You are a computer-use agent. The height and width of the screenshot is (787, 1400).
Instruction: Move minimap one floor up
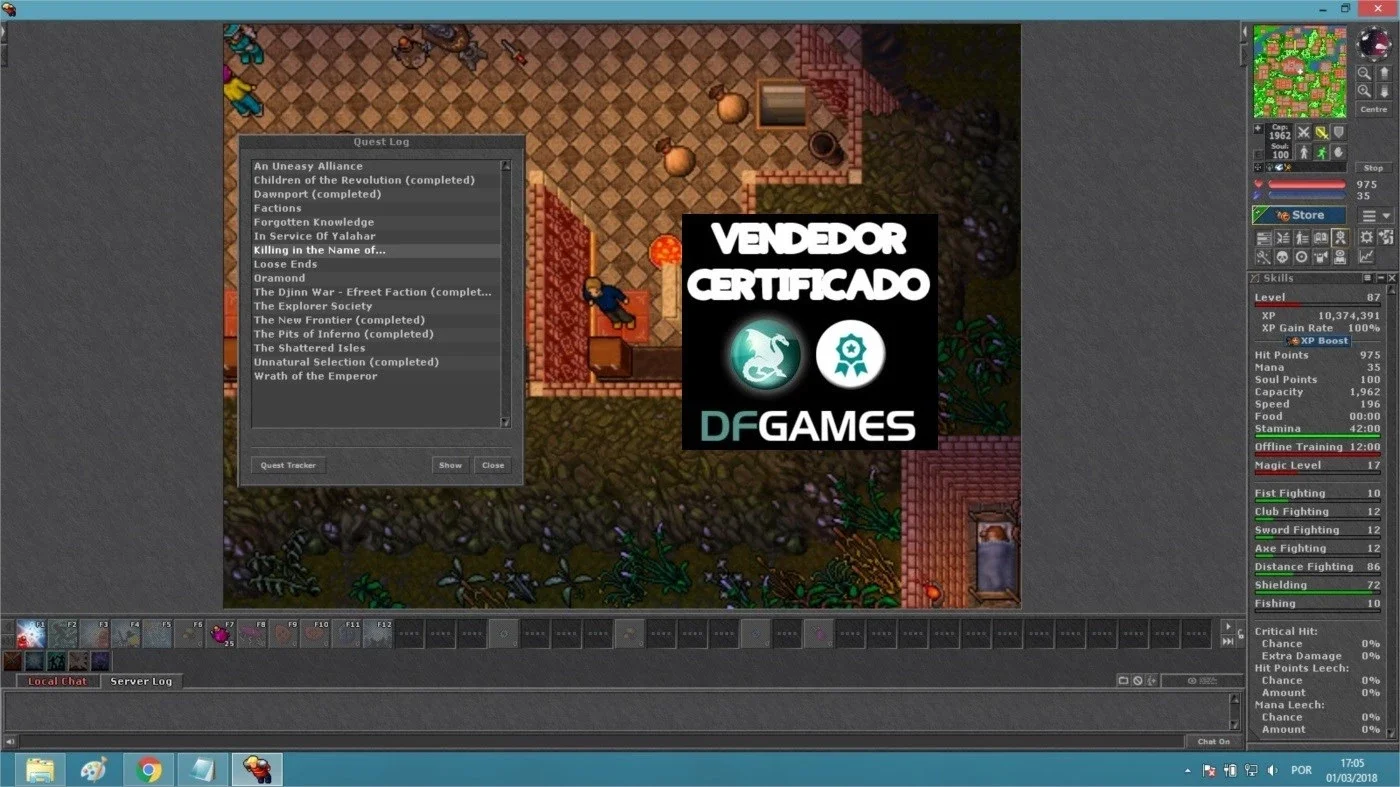coord(1385,73)
